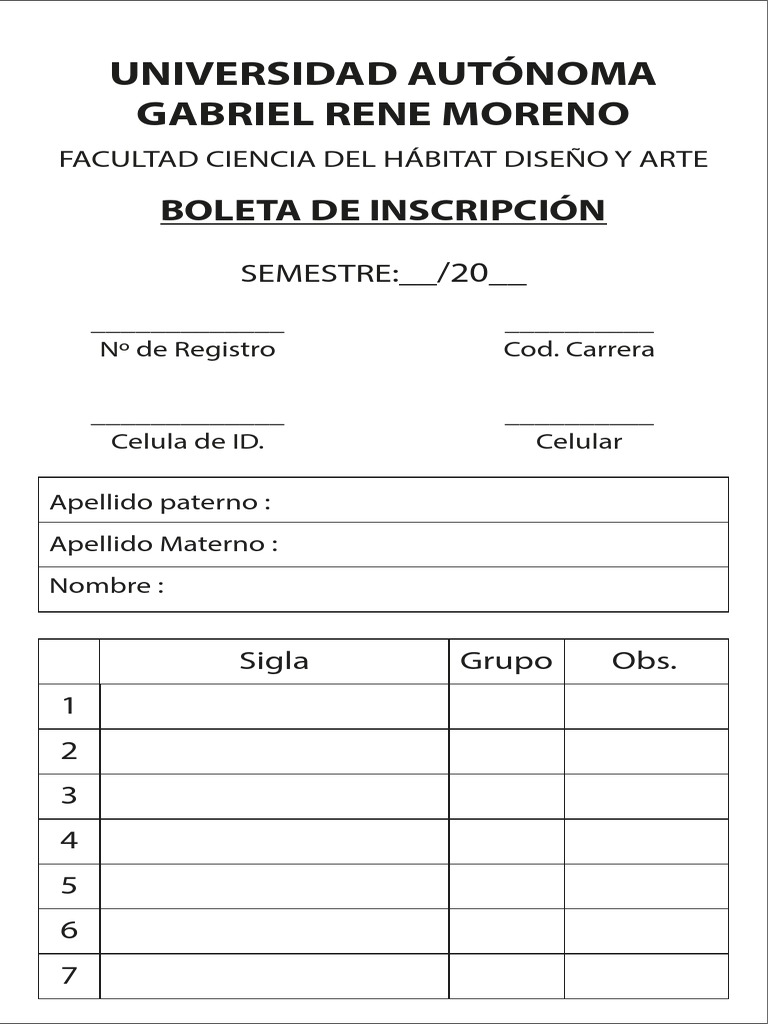This screenshot has width=768, height=1024.
Task: Click the Sigla column header
Action: 274,661
